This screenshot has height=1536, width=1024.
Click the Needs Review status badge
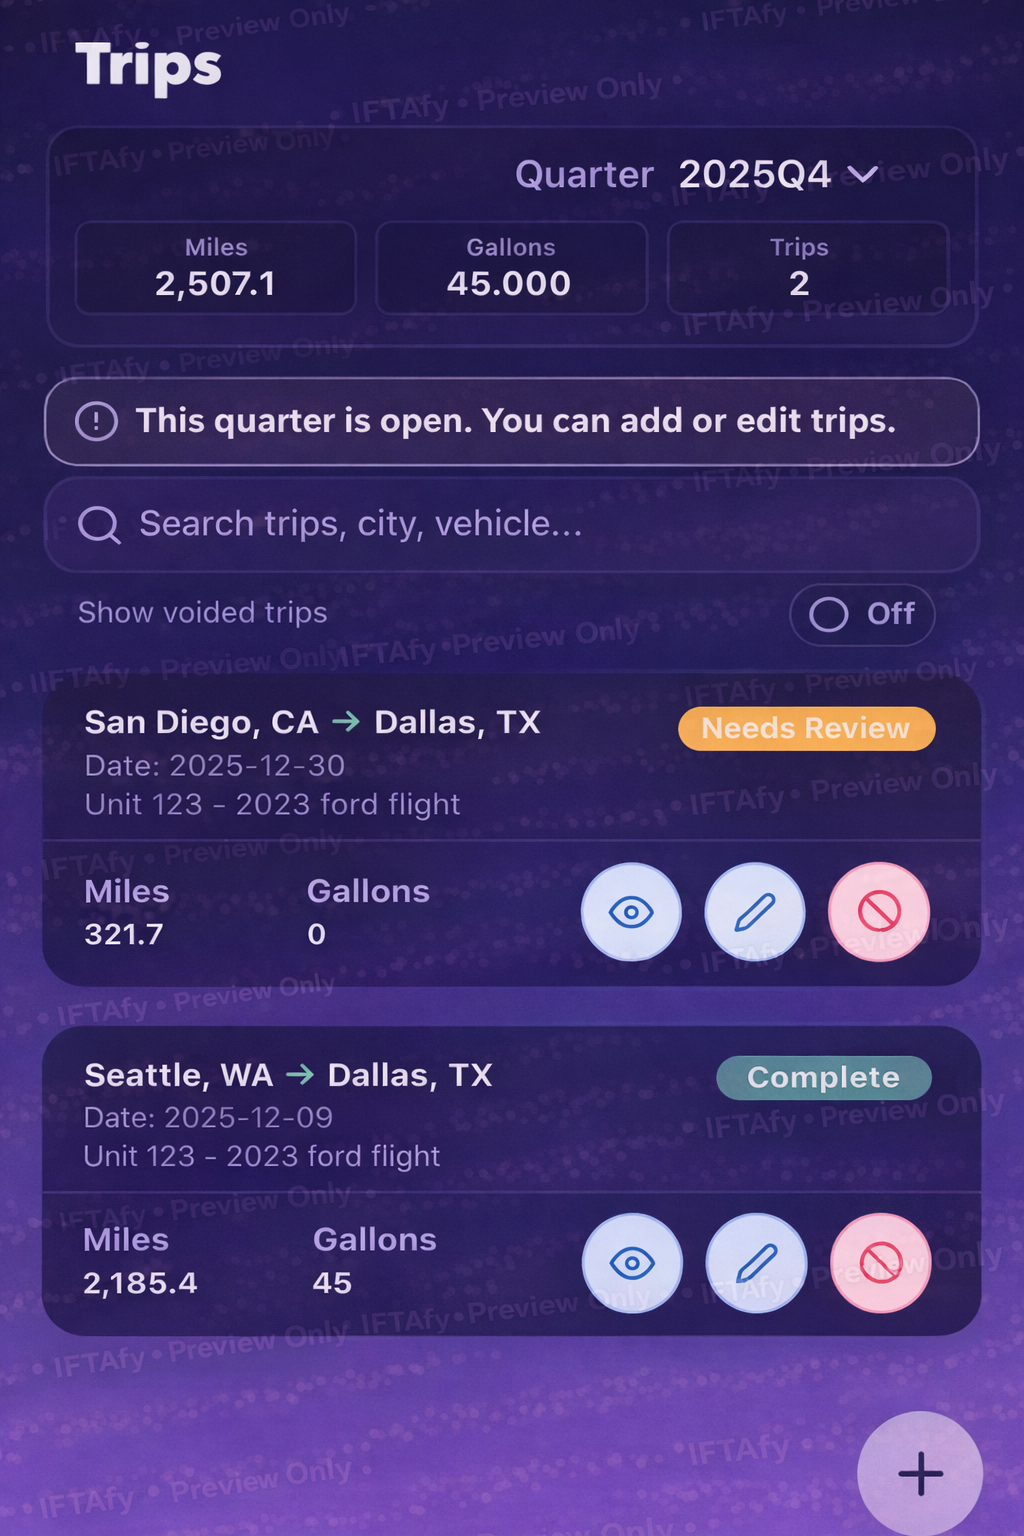point(806,728)
